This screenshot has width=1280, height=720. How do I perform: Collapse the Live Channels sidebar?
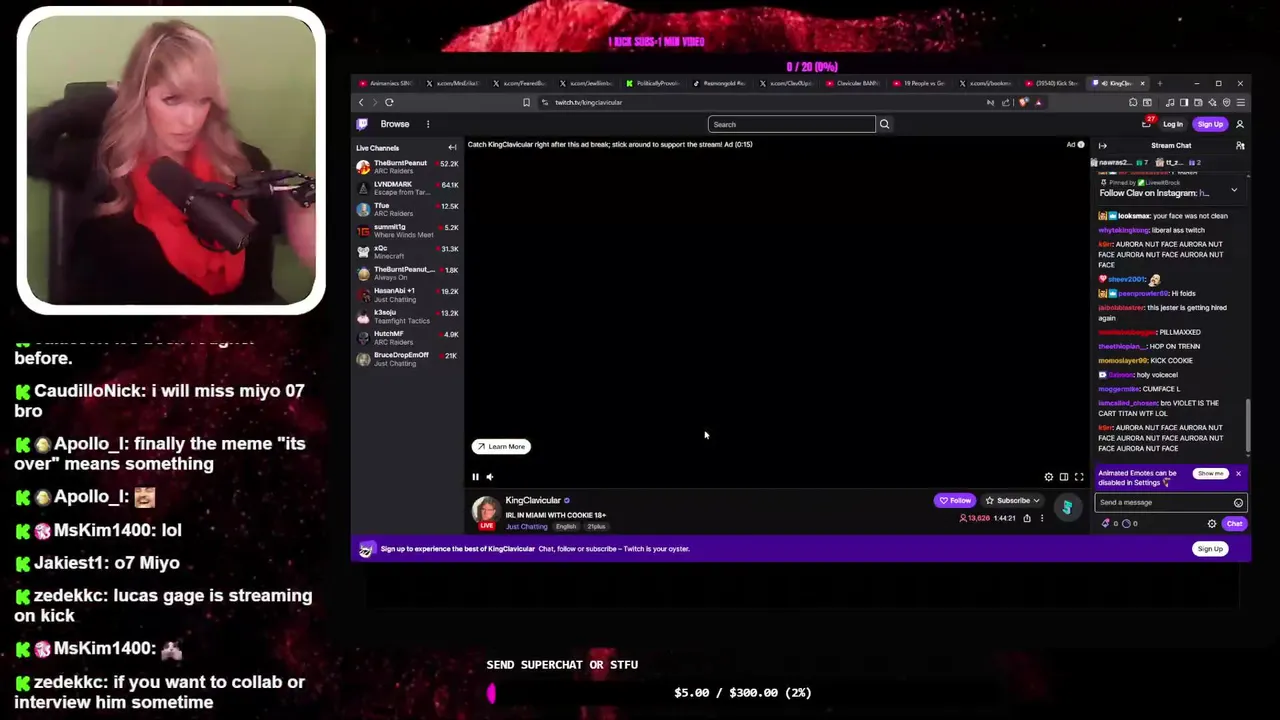[x=452, y=147]
